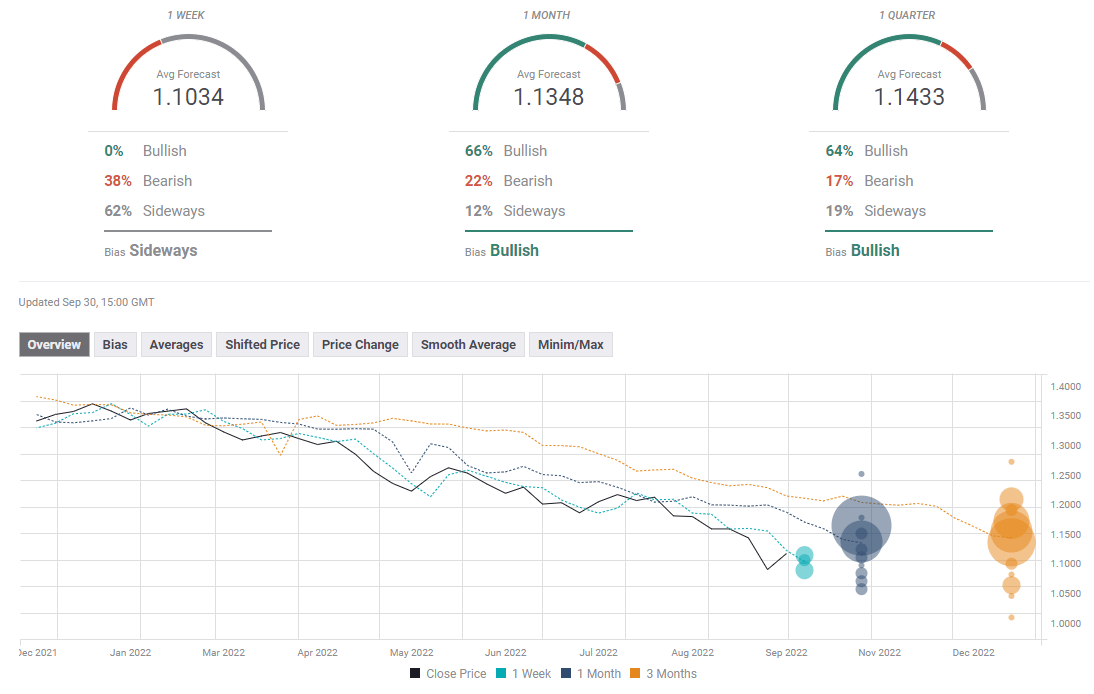This screenshot has width=1094, height=694.
Task: Click the 1 Month gauge value 1.1348
Action: 548,97
